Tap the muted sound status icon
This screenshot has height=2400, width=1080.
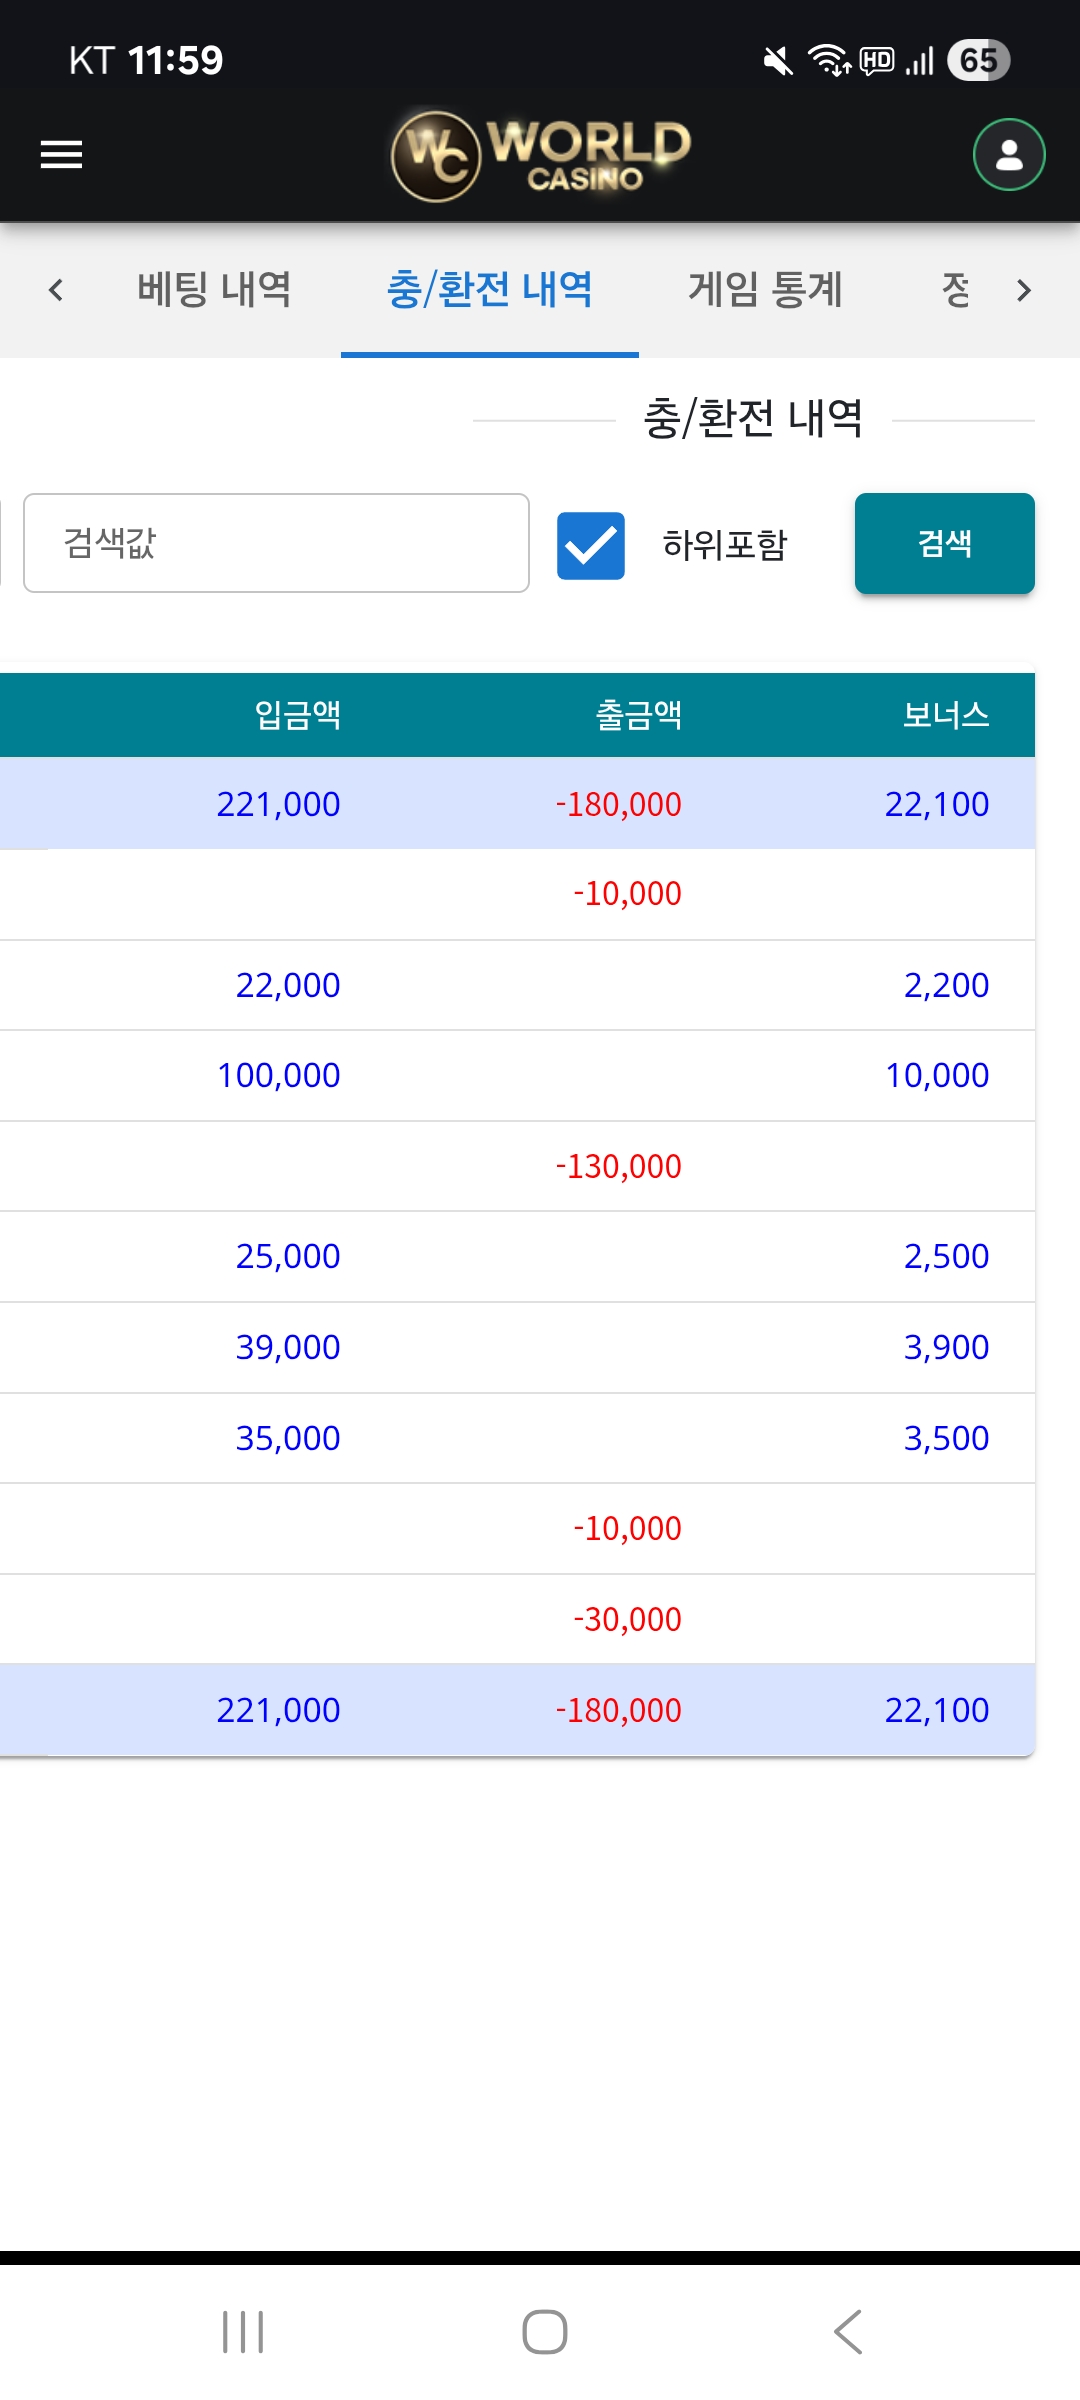778,61
